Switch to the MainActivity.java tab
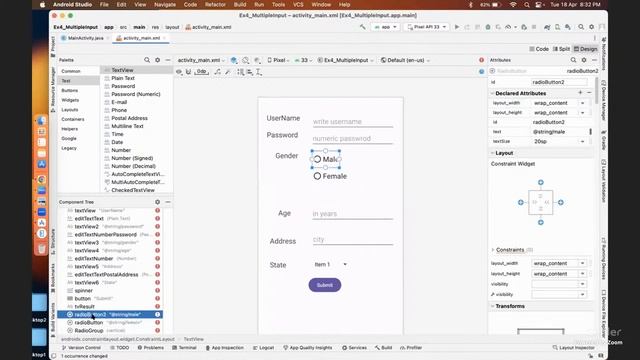Image resolution: width=640 pixels, height=360 pixels. point(85,38)
